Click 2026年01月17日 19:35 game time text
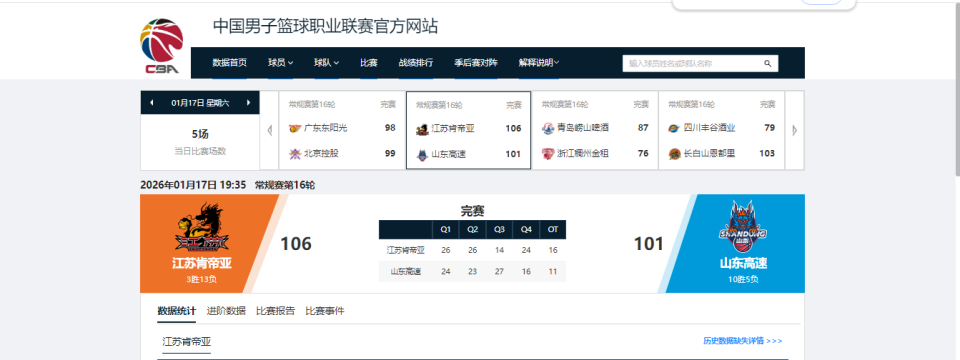 [193, 184]
